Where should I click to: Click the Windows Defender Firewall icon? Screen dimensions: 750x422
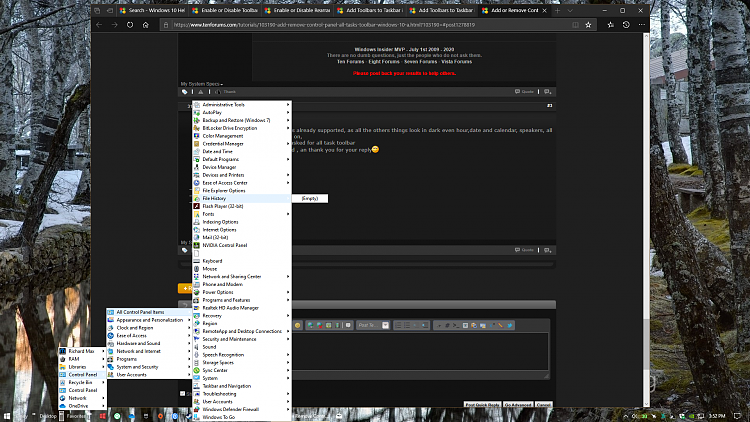coord(197,410)
